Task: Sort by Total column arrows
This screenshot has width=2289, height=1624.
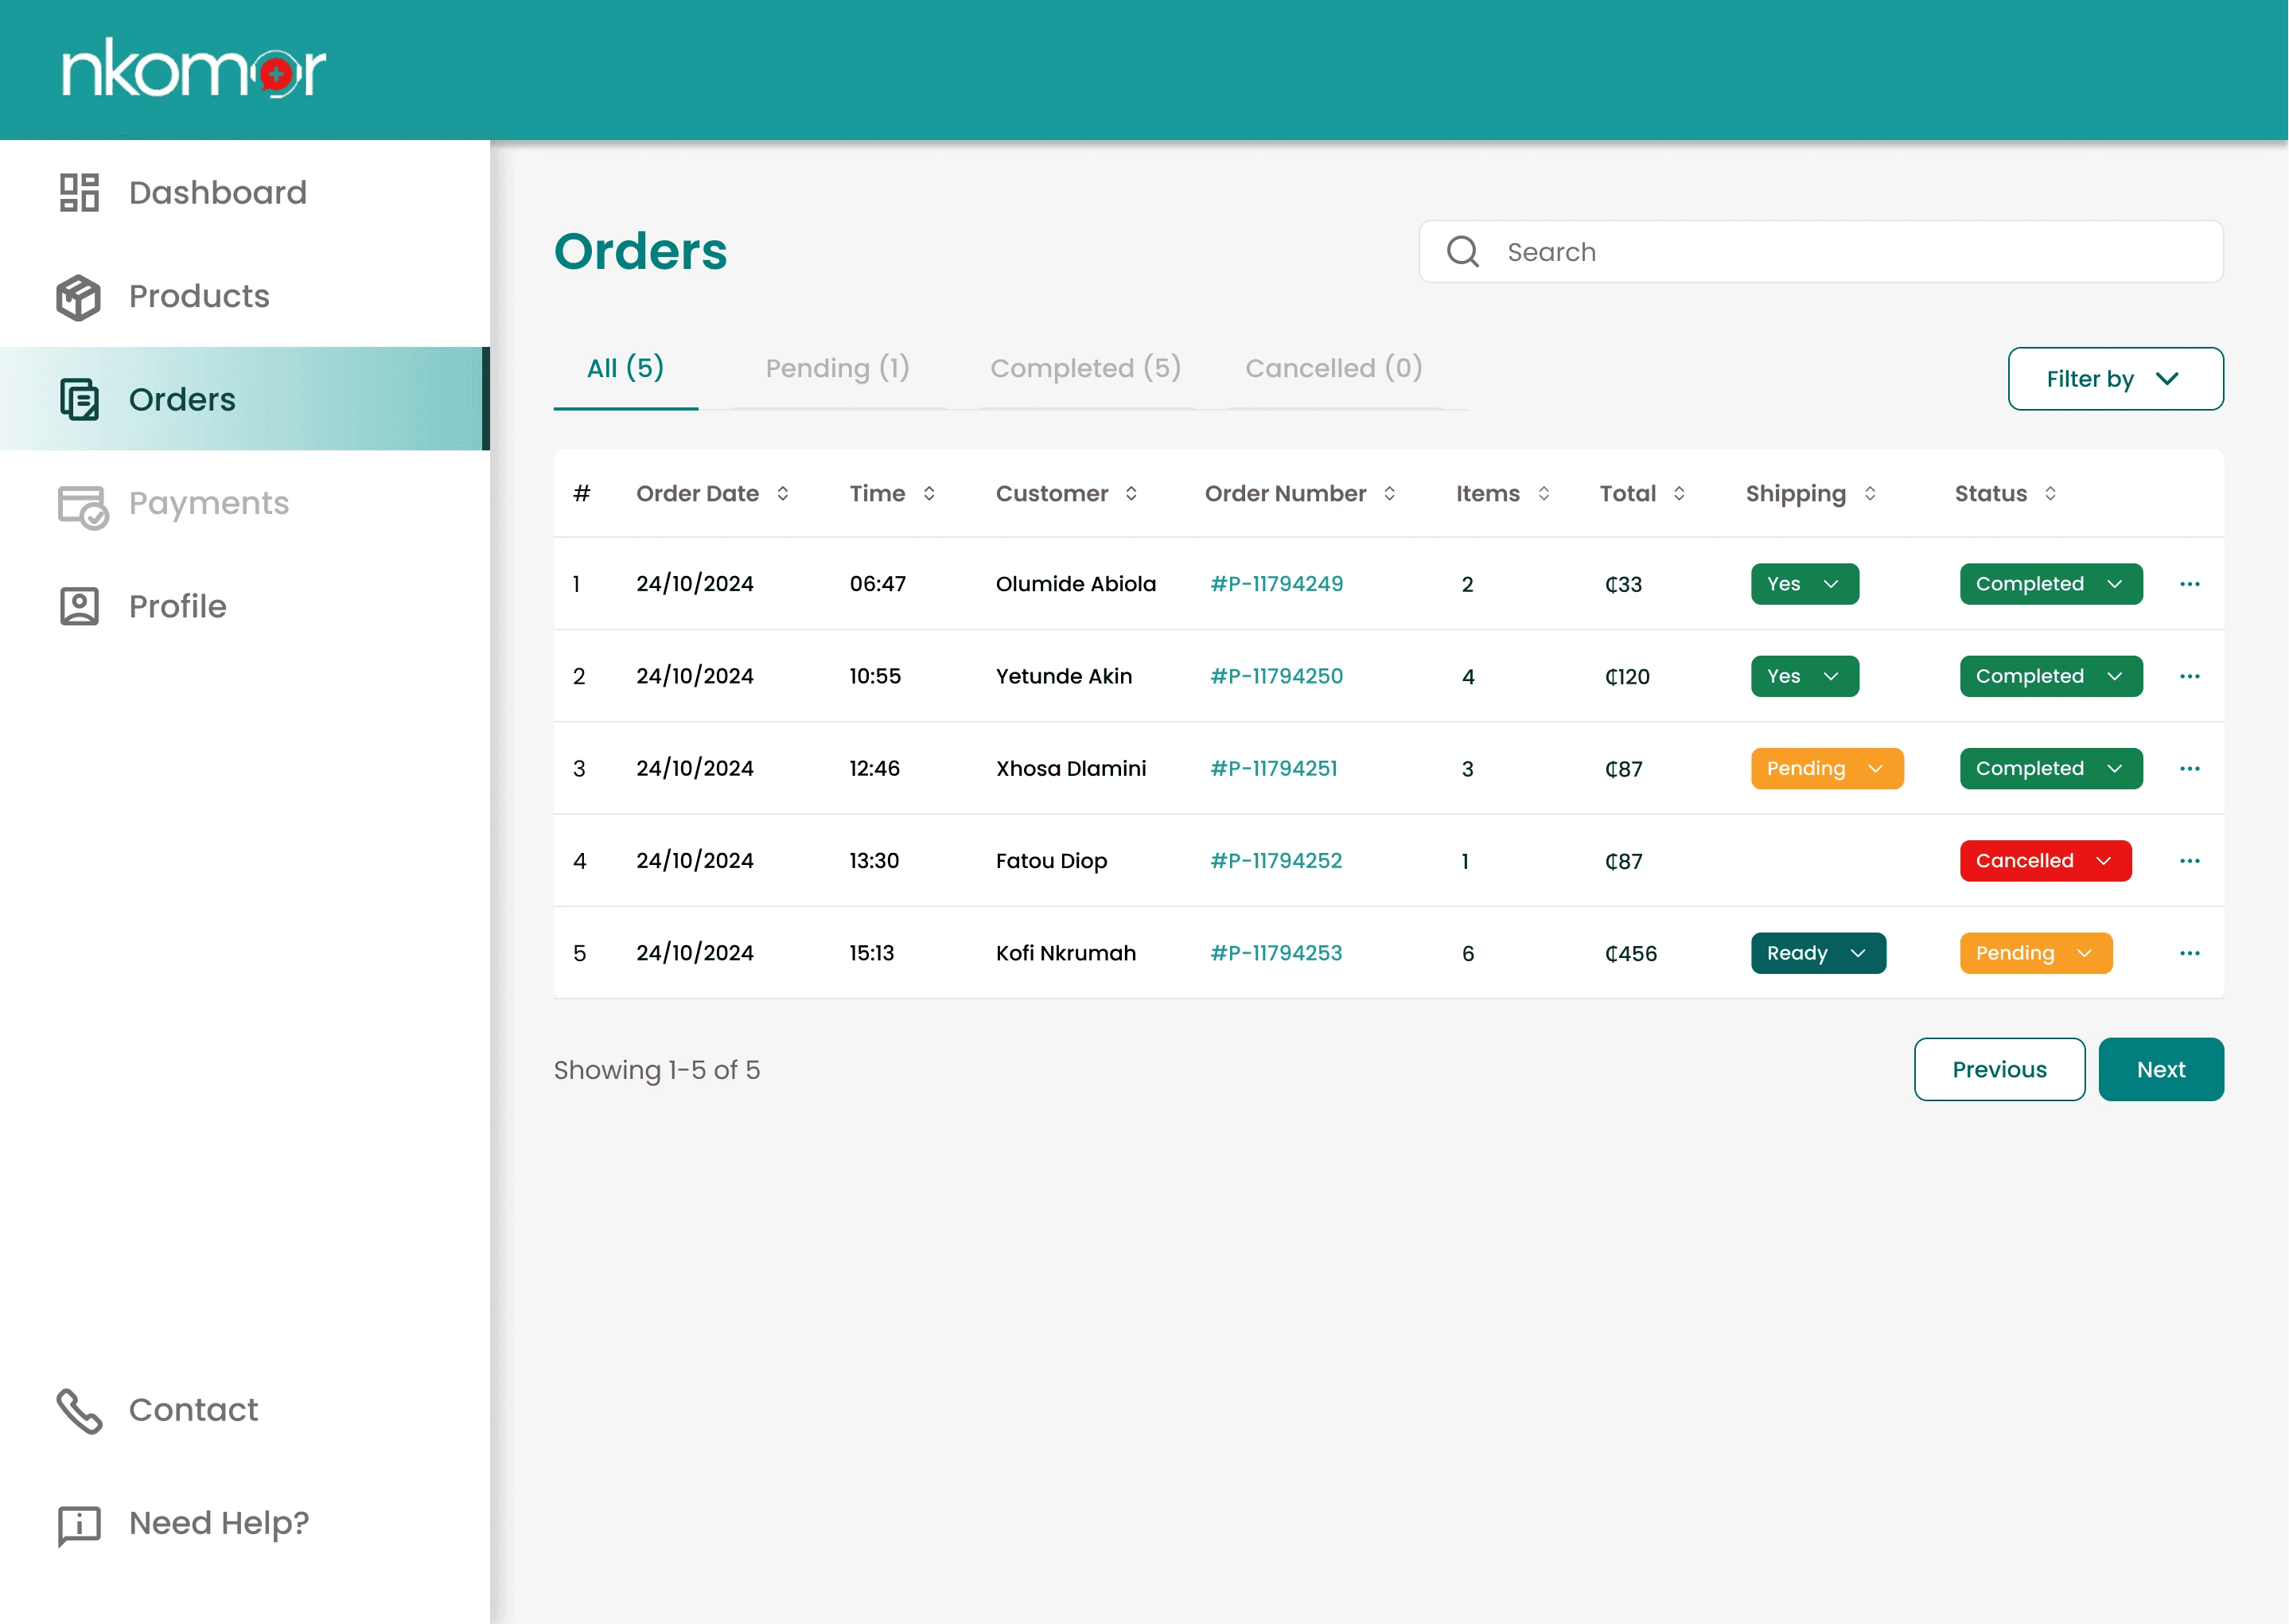Action: (1679, 493)
